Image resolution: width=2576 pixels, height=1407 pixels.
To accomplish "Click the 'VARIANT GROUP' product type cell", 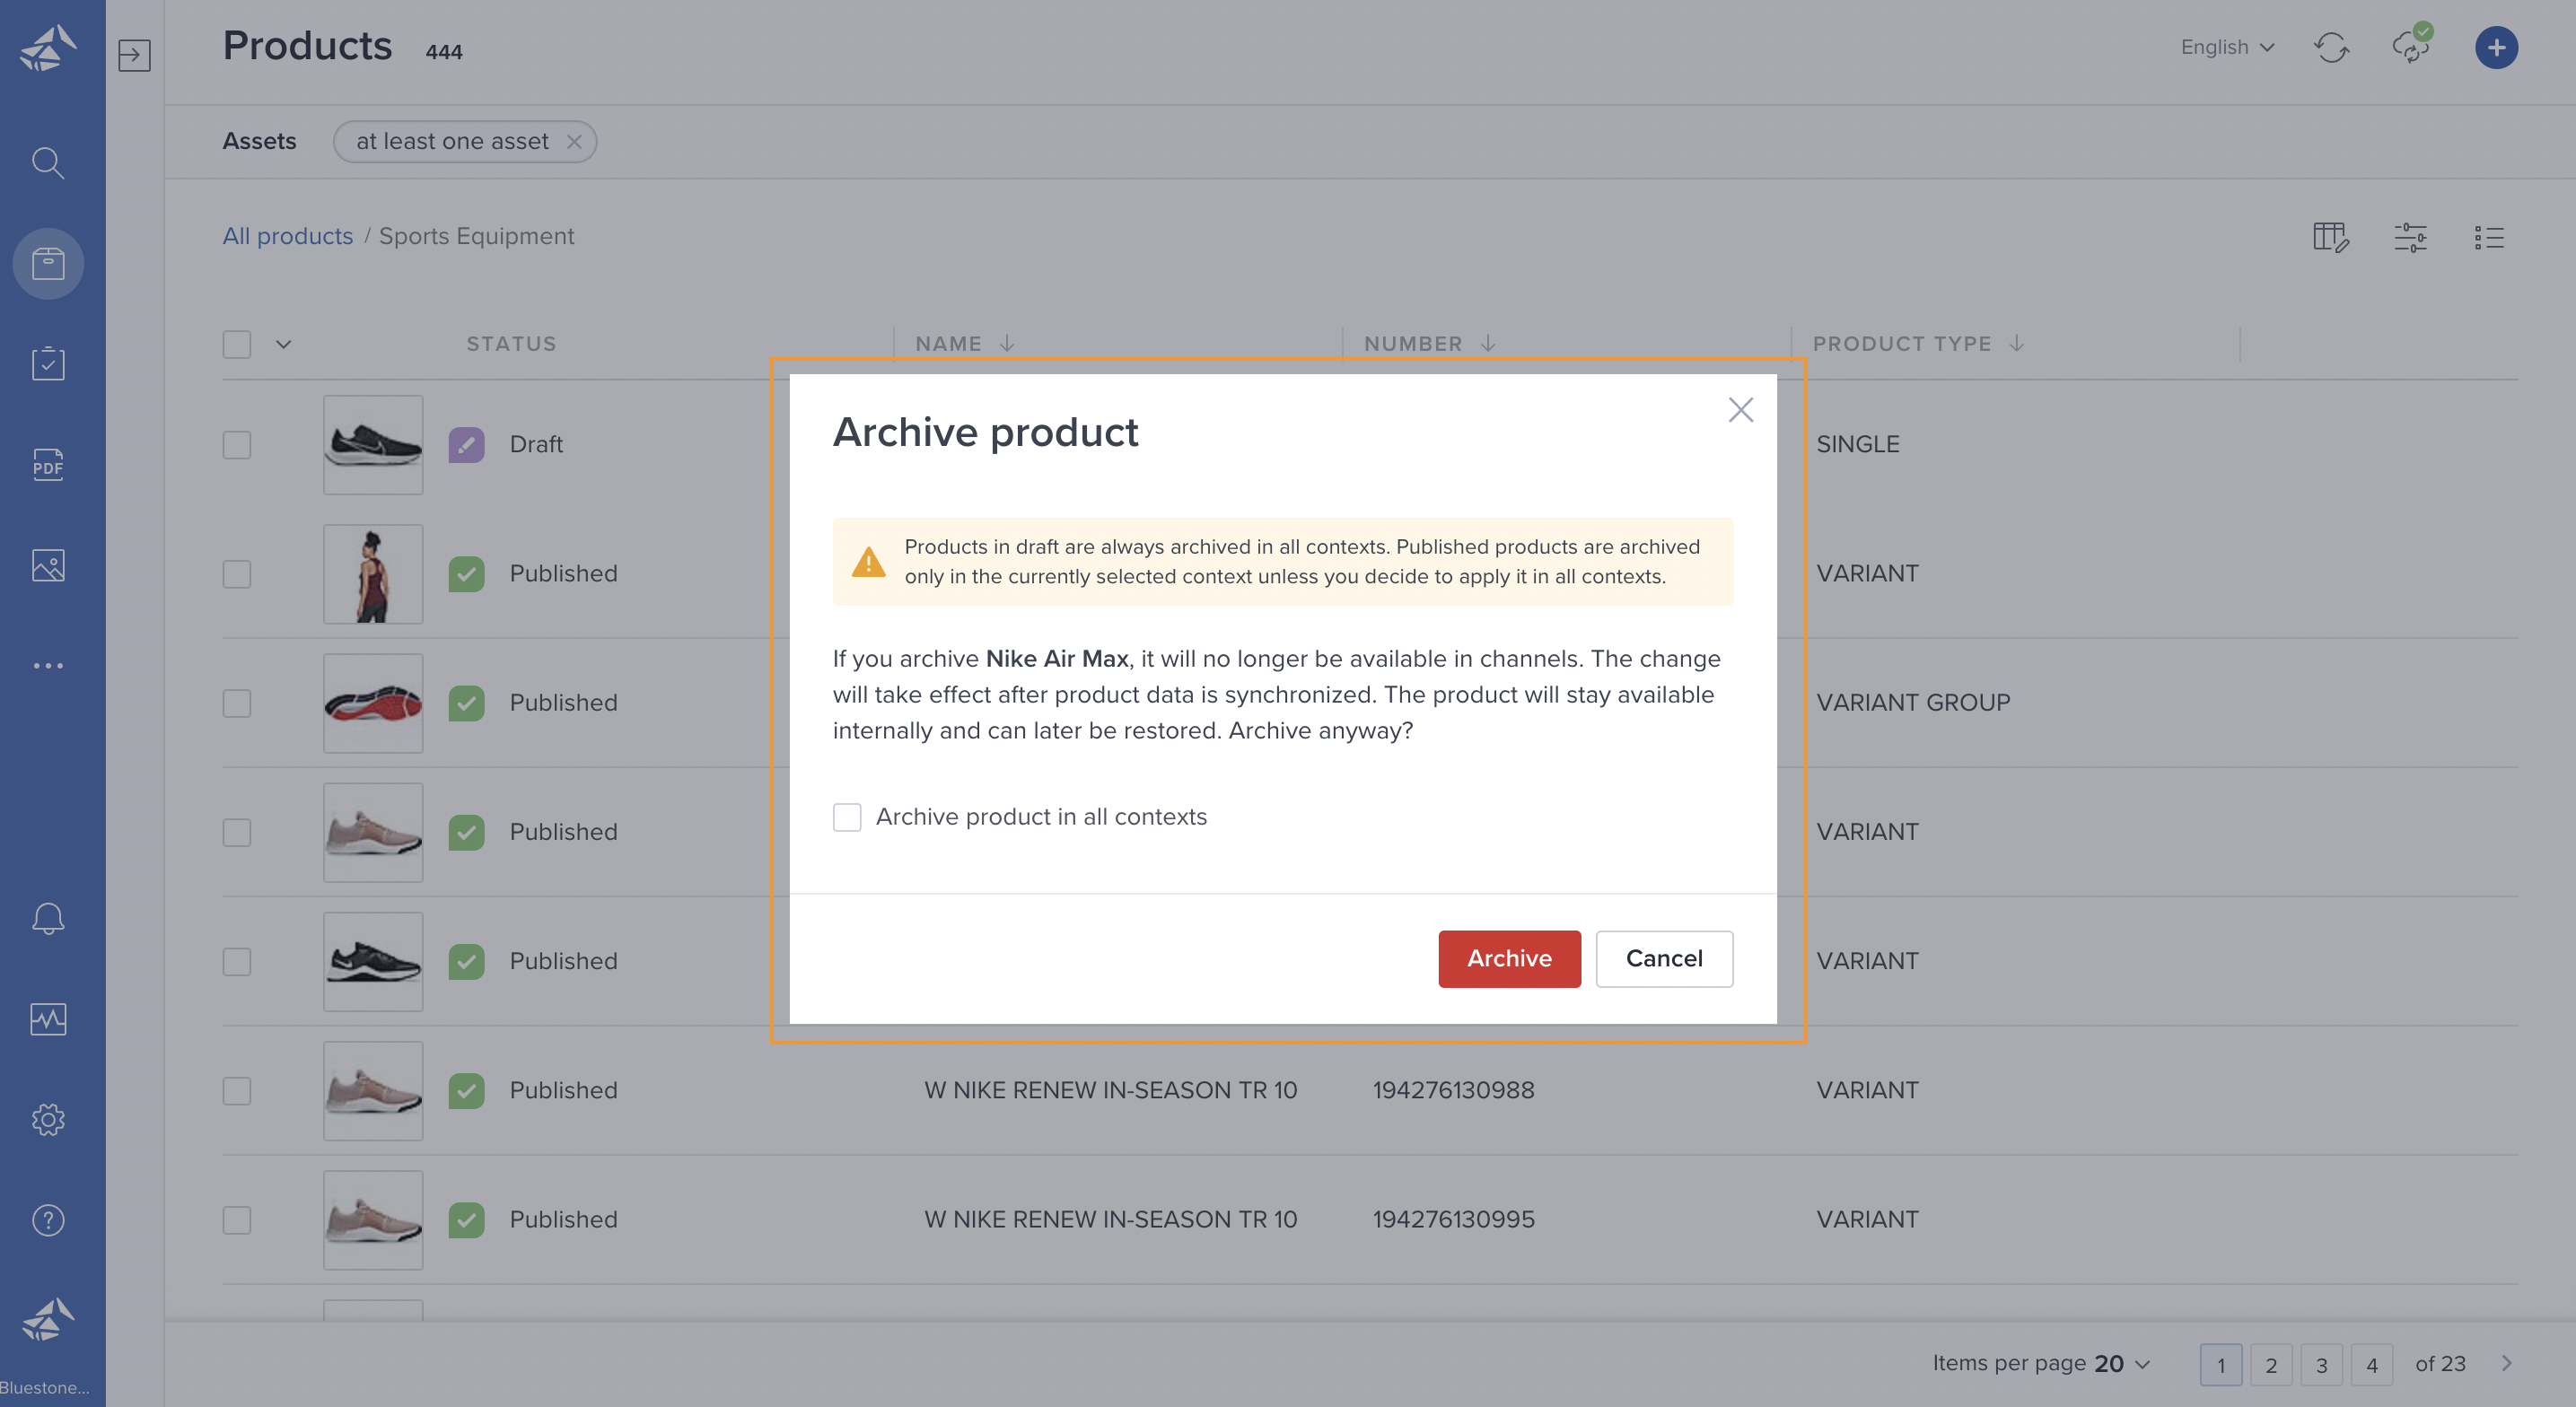I will 1912,703.
